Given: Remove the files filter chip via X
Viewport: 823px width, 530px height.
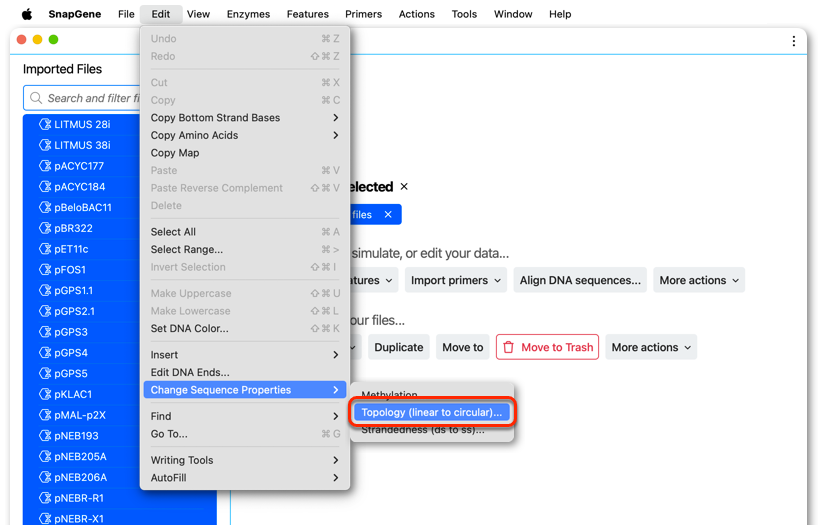Looking at the screenshot, I should tap(388, 214).
